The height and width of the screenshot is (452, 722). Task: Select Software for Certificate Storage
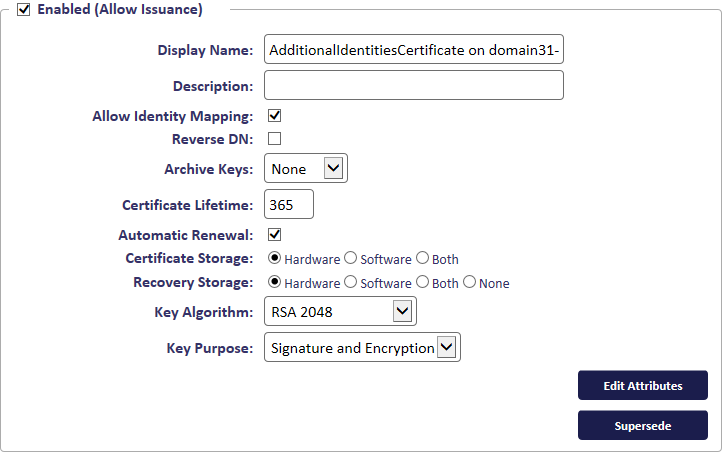tap(350, 258)
